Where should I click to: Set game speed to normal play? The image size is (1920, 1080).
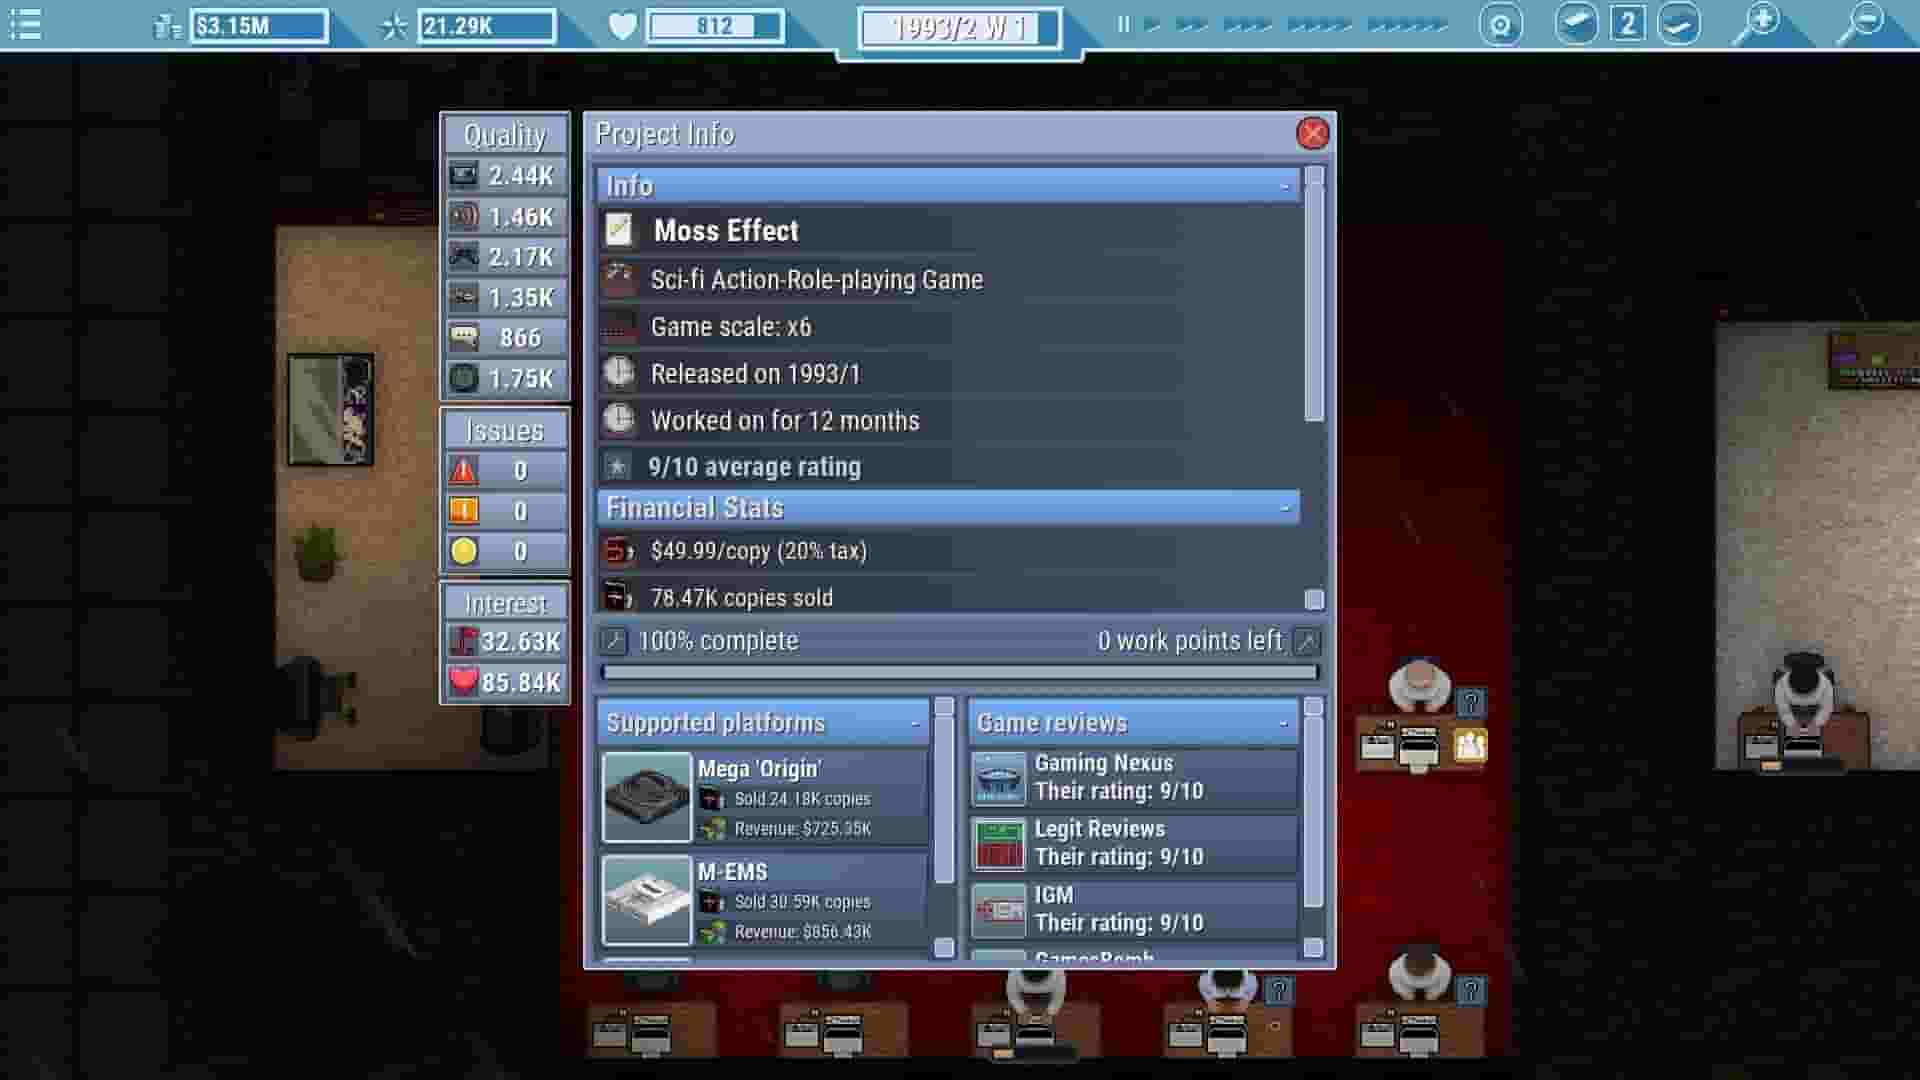(x=1152, y=24)
